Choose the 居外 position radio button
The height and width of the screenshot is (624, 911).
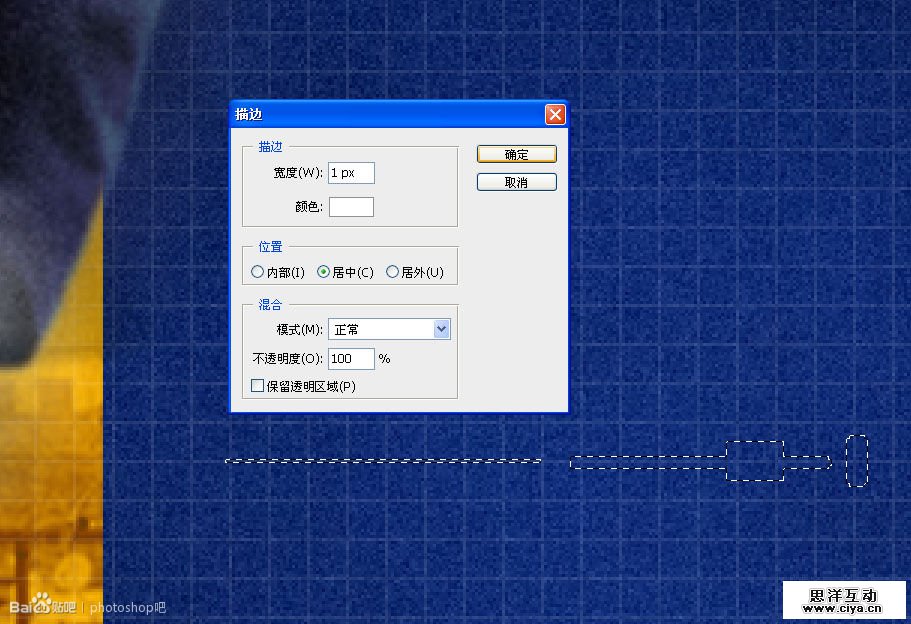[392, 272]
